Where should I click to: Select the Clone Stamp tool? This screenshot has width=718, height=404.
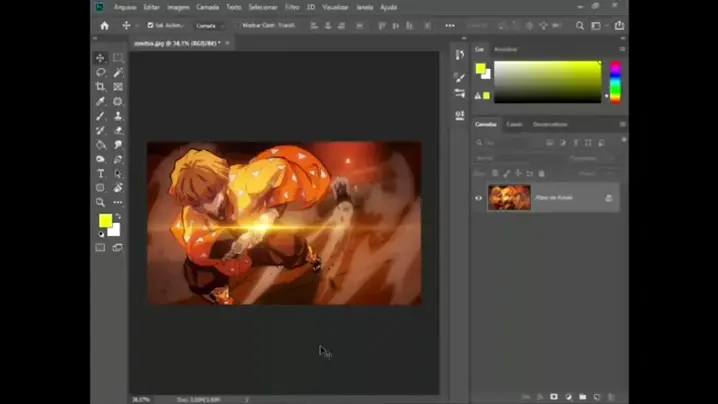[x=118, y=116]
